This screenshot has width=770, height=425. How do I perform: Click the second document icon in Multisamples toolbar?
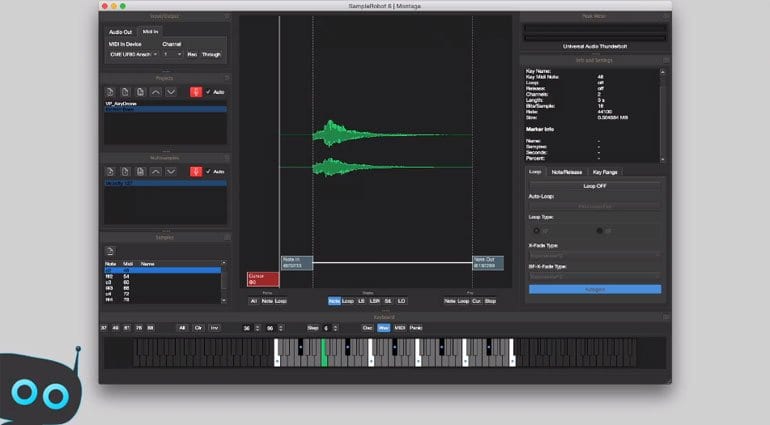pyautogui.click(x=125, y=171)
